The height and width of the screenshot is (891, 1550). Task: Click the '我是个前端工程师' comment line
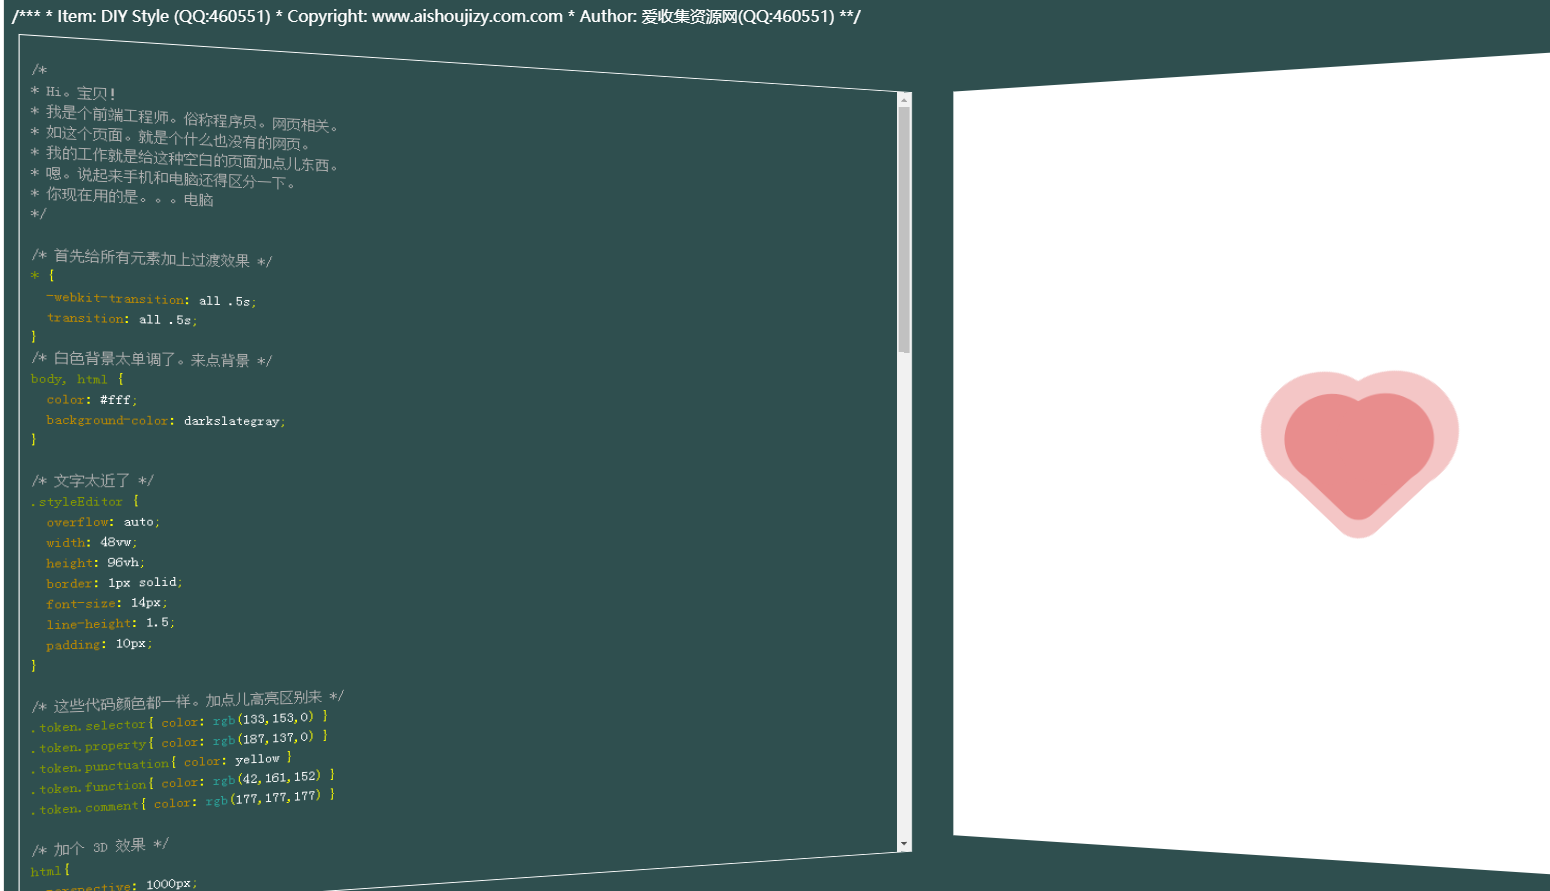point(185,118)
